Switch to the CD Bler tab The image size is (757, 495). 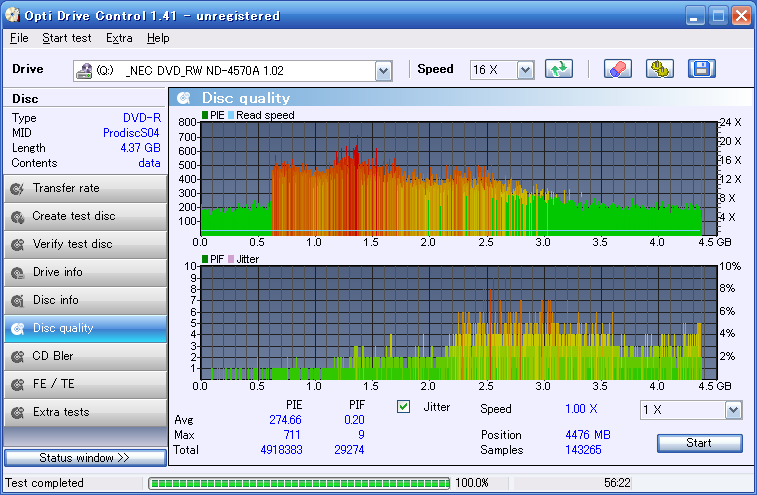click(x=85, y=356)
